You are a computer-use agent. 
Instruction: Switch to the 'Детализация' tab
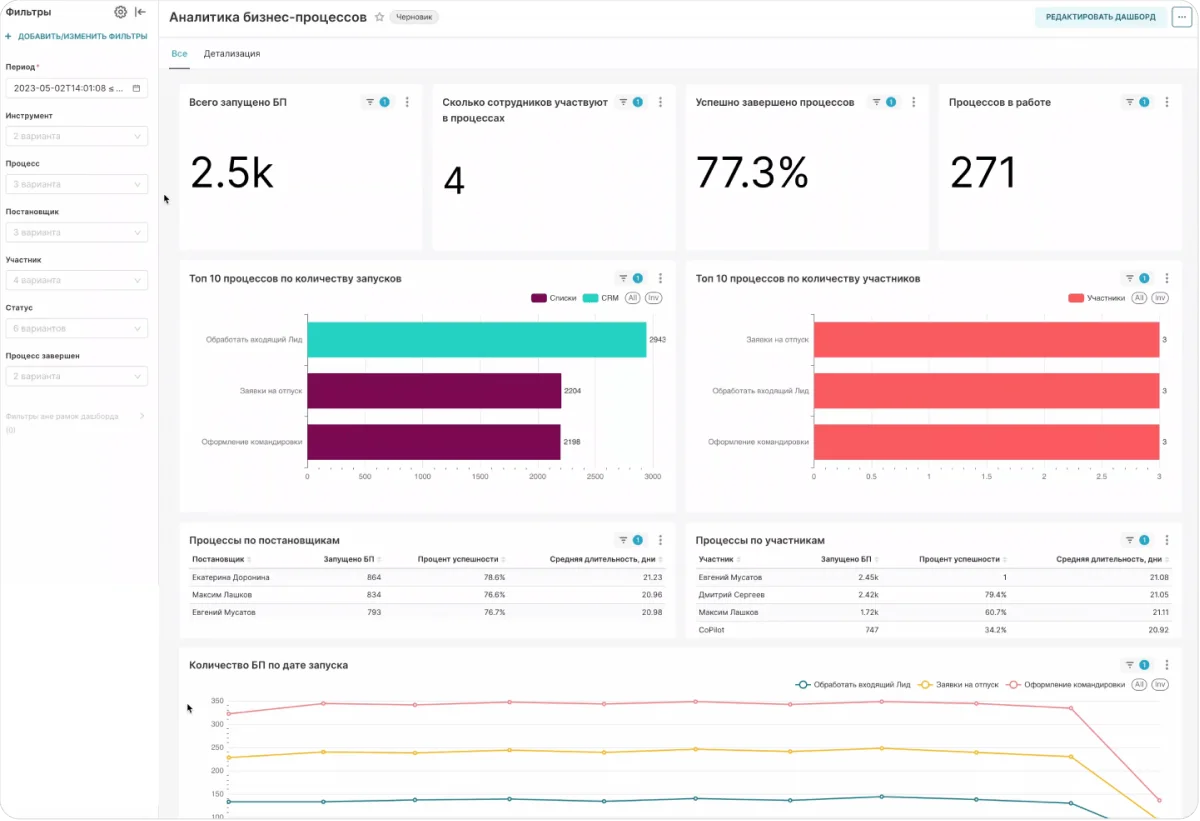(232, 54)
